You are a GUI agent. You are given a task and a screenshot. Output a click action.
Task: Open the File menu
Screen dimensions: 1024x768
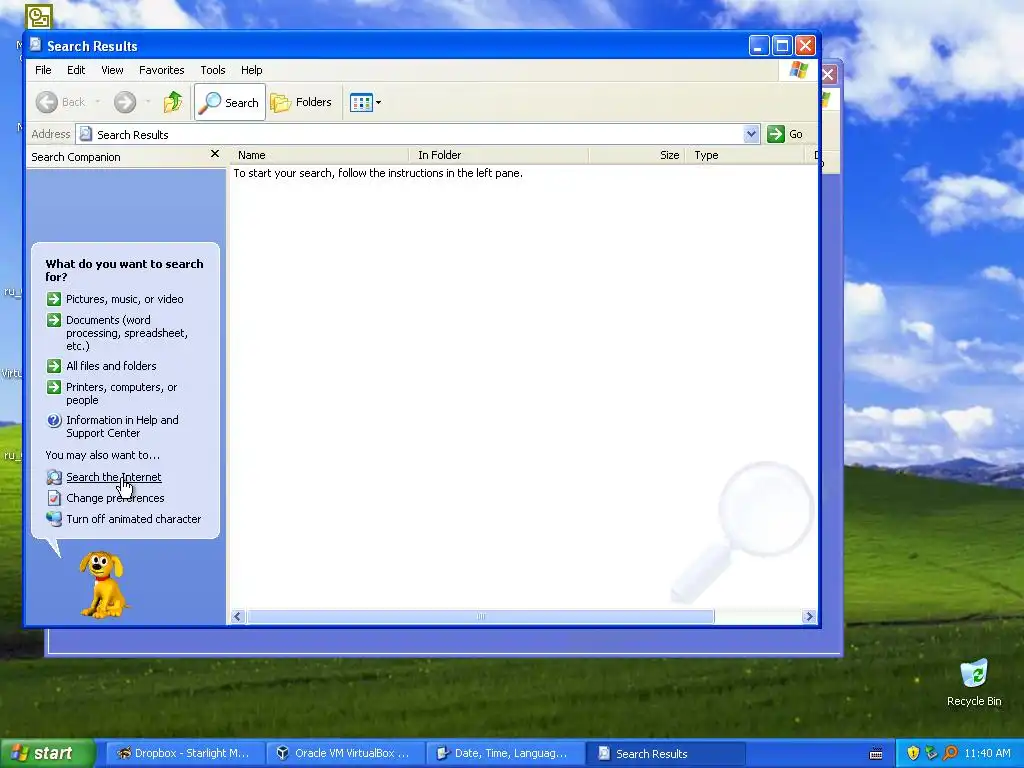click(43, 70)
